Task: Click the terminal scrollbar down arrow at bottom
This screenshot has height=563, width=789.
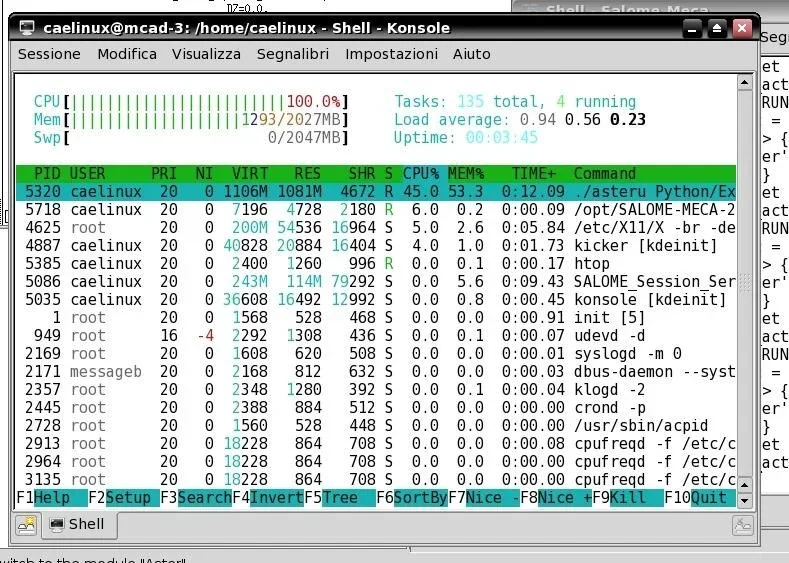Action: [x=745, y=500]
